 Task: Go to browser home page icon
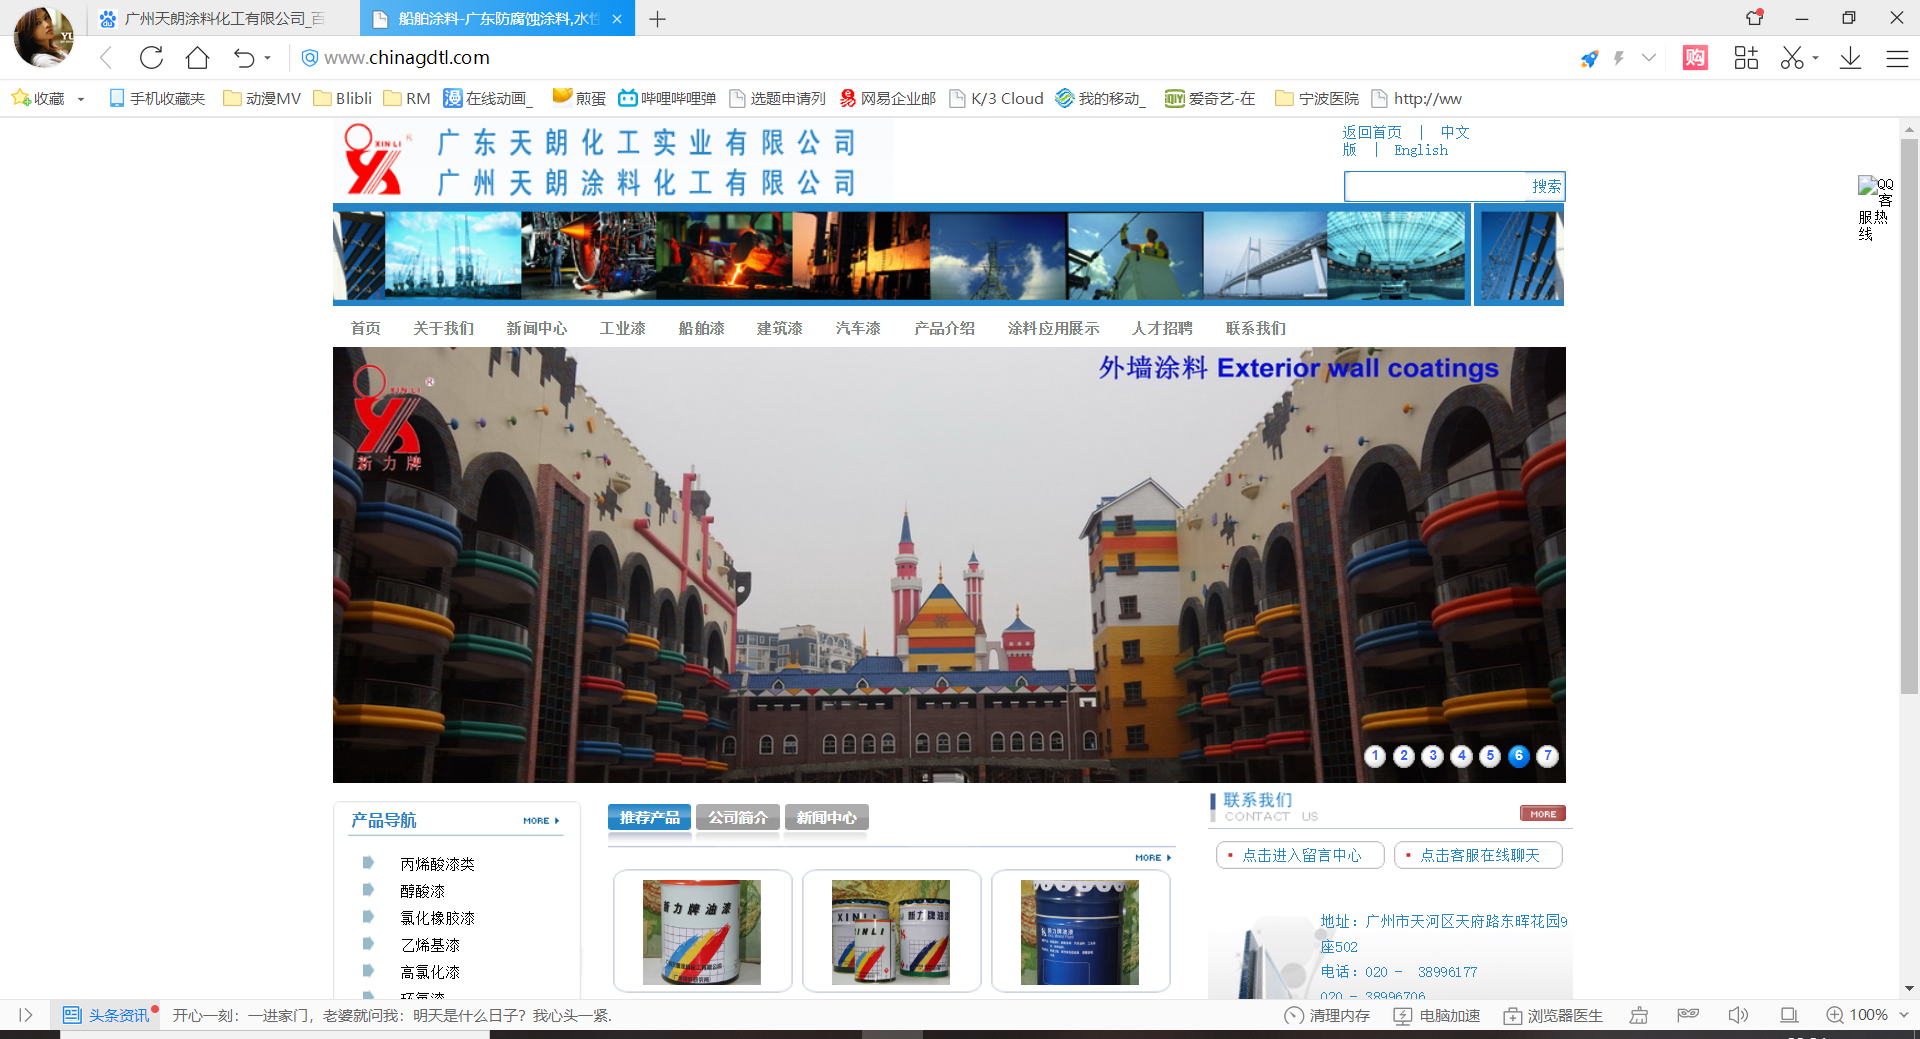[197, 58]
